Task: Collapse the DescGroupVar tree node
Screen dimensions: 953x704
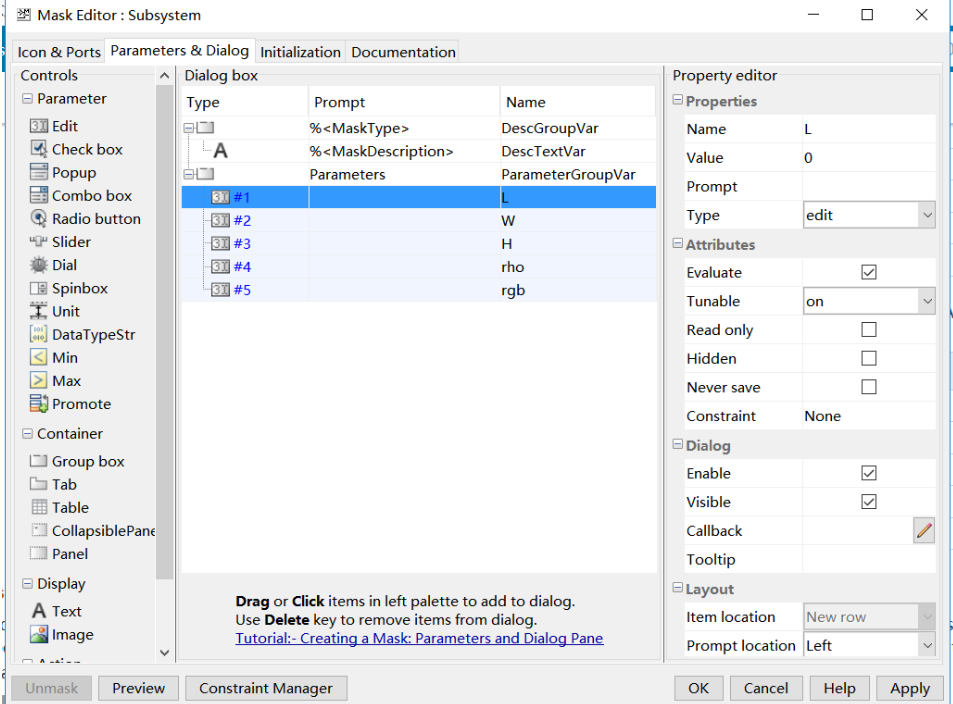Action: (x=189, y=128)
